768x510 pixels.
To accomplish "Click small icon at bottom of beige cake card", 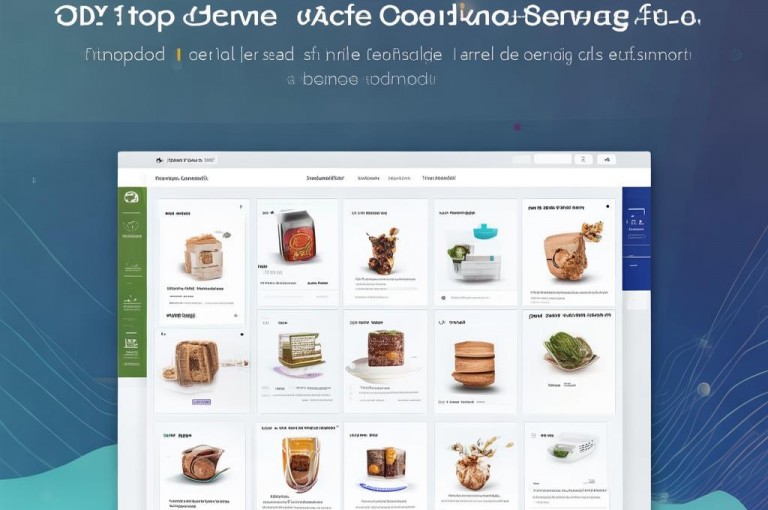I will pyautogui.click(x=236, y=316).
